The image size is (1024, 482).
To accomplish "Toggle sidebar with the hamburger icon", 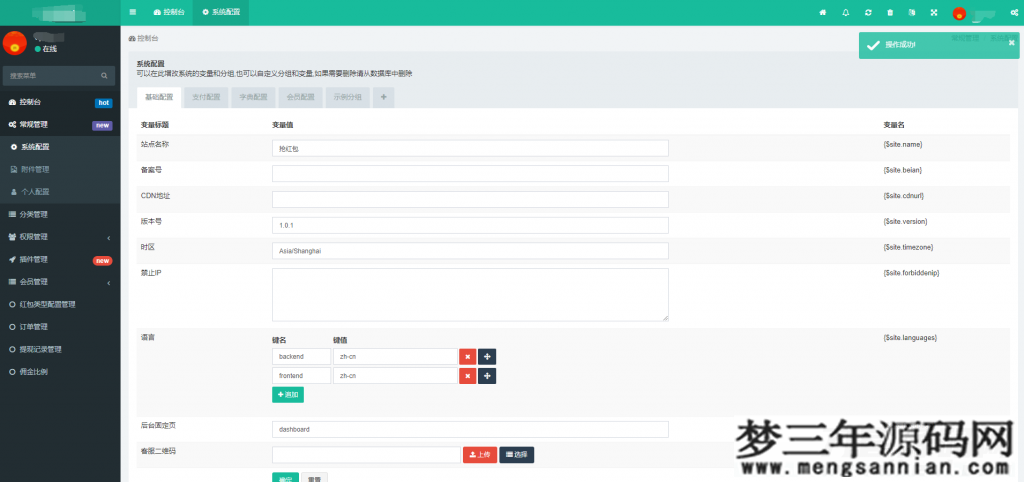I will (133, 12).
